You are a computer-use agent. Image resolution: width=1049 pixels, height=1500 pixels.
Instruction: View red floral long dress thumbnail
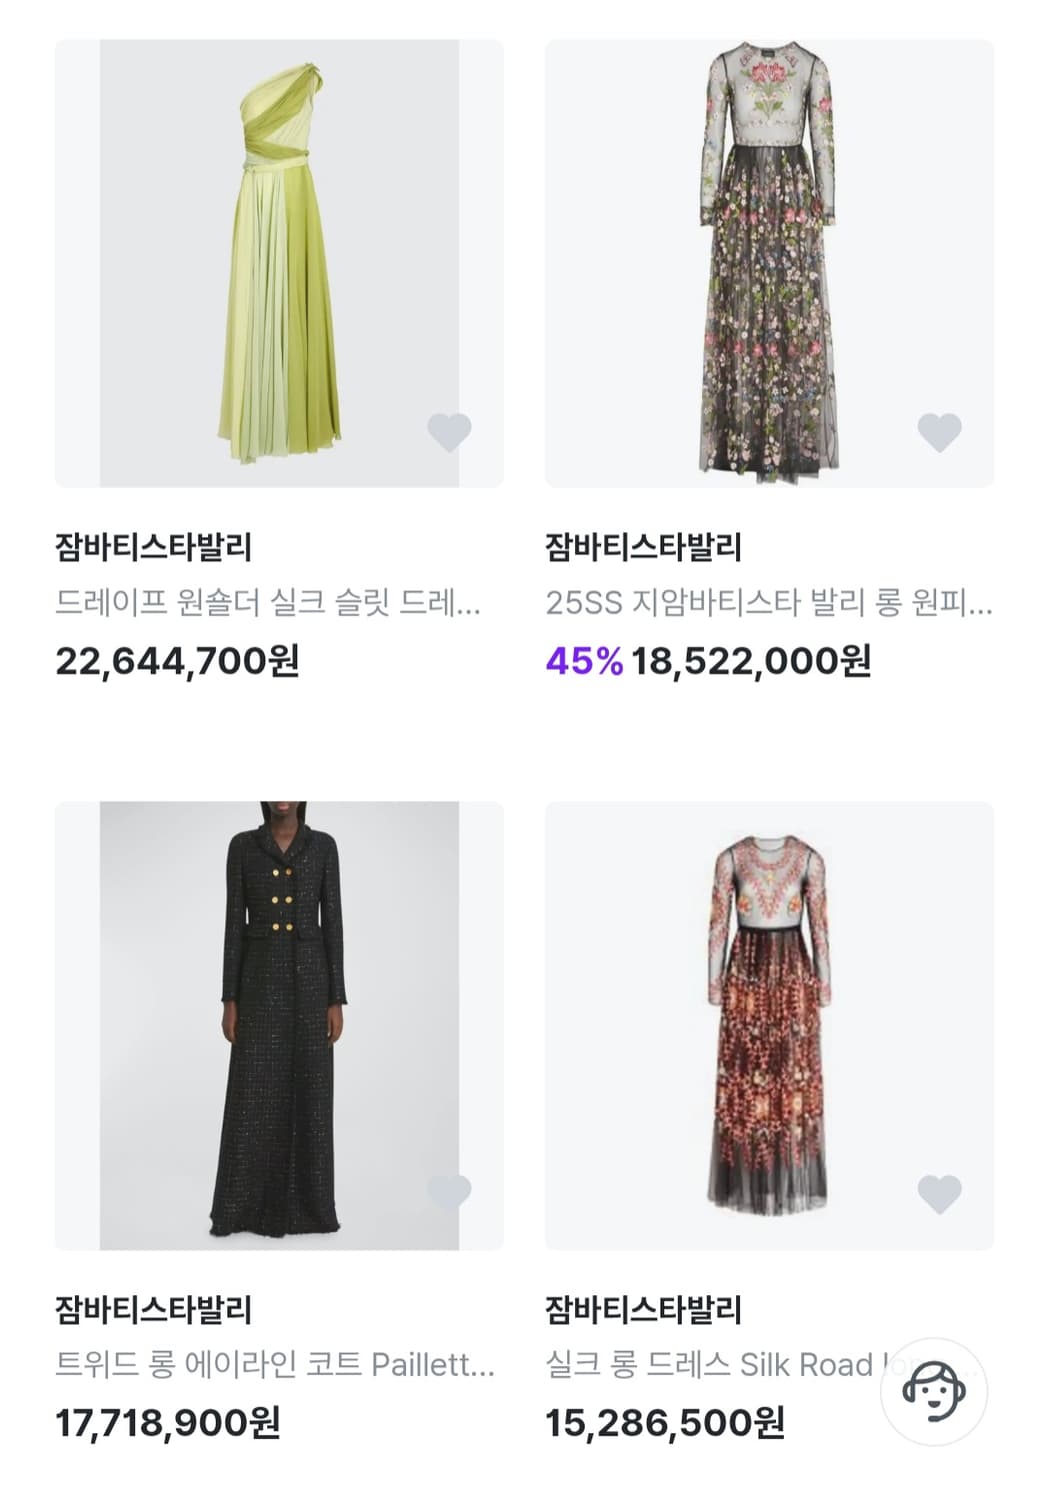click(768, 1025)
